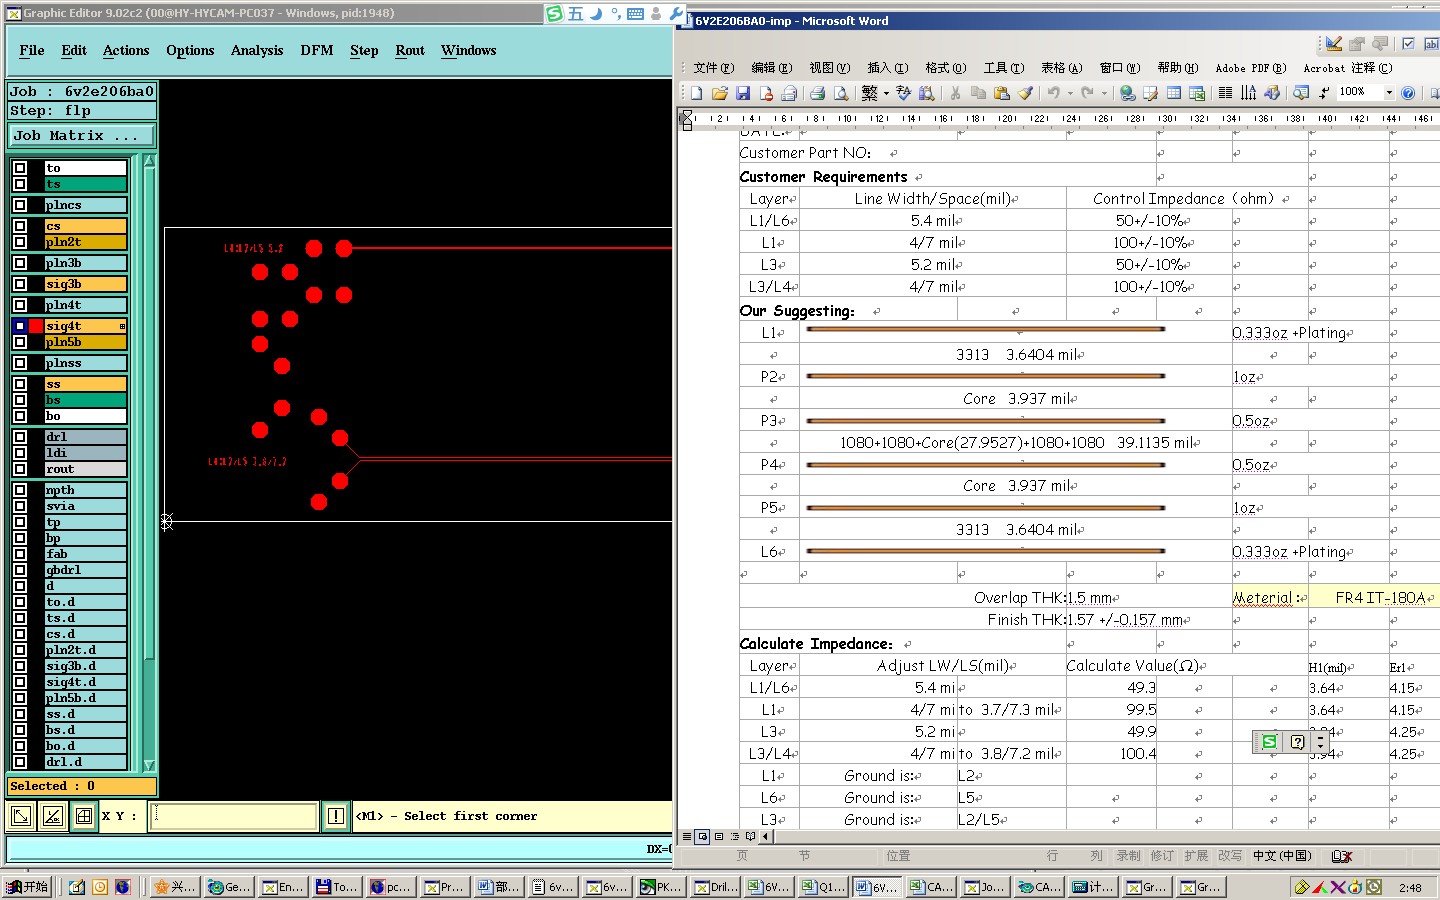Toggle visibility checkbox of layer 'drl'

(x=20, y=437)
